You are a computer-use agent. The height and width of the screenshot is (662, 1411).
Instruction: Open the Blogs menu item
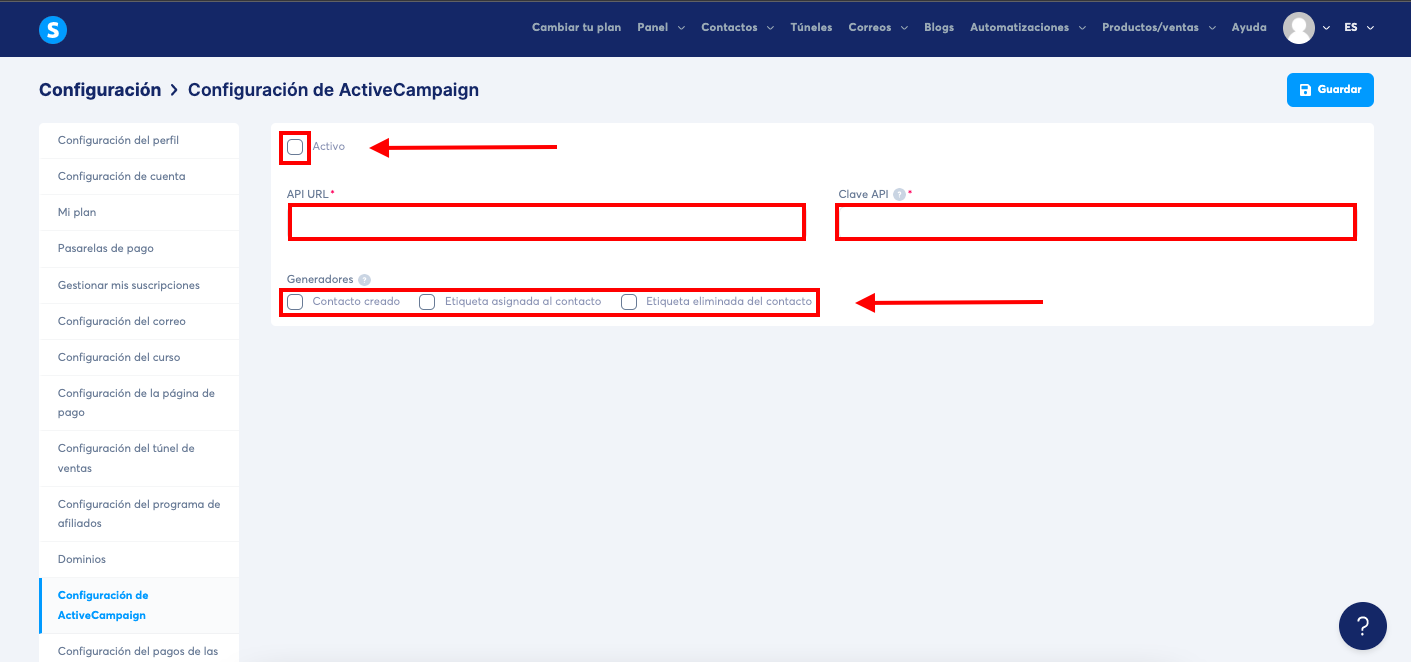point(938,27)
